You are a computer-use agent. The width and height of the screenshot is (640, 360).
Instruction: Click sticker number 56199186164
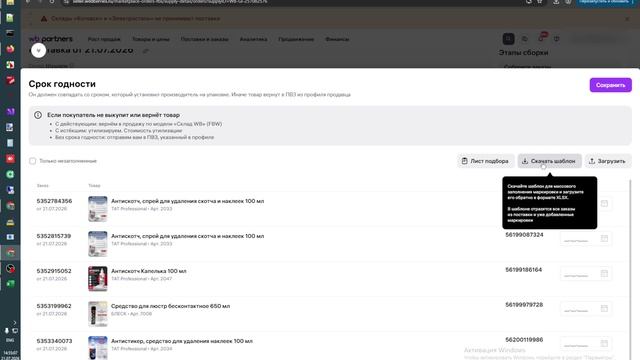524,270
